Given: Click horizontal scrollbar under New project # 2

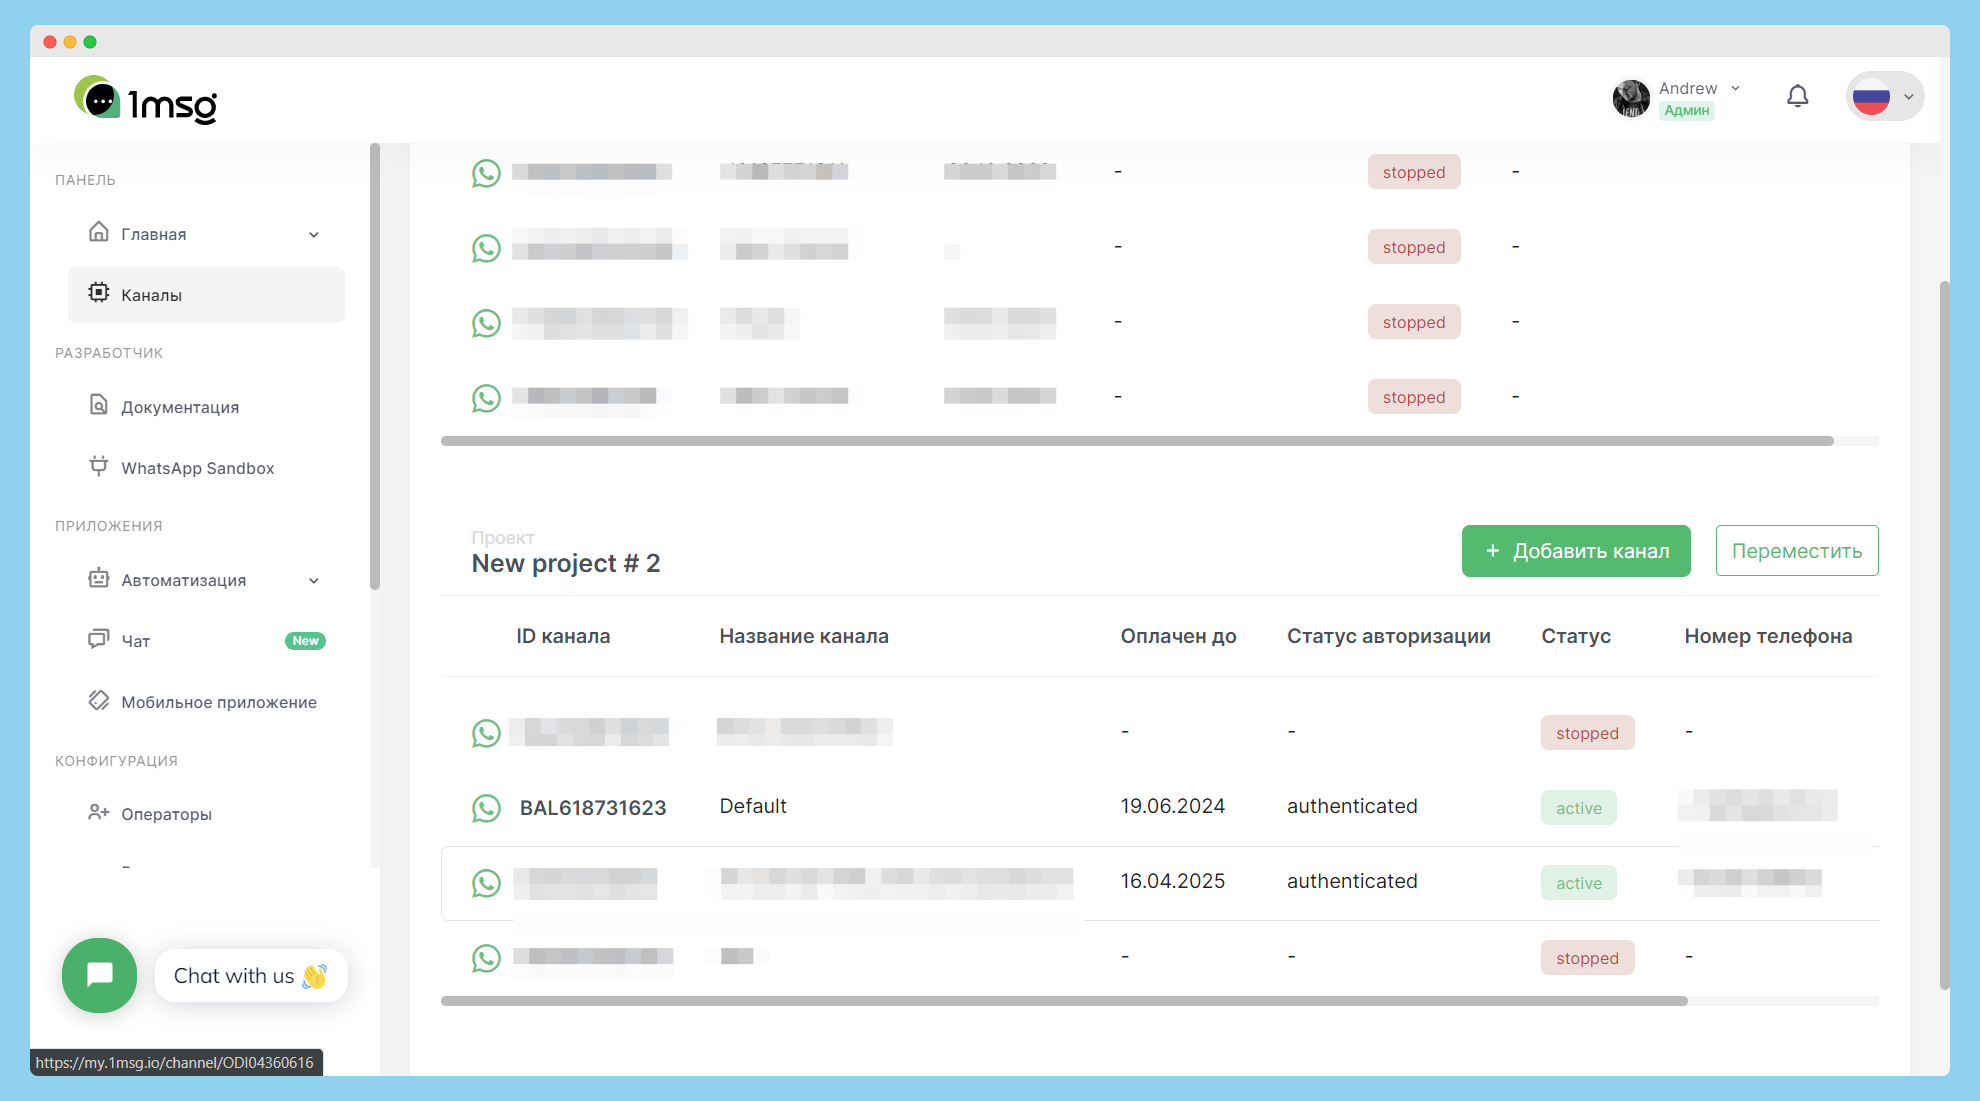Looking at the screenshot, I should [x=1063, y=1001].
